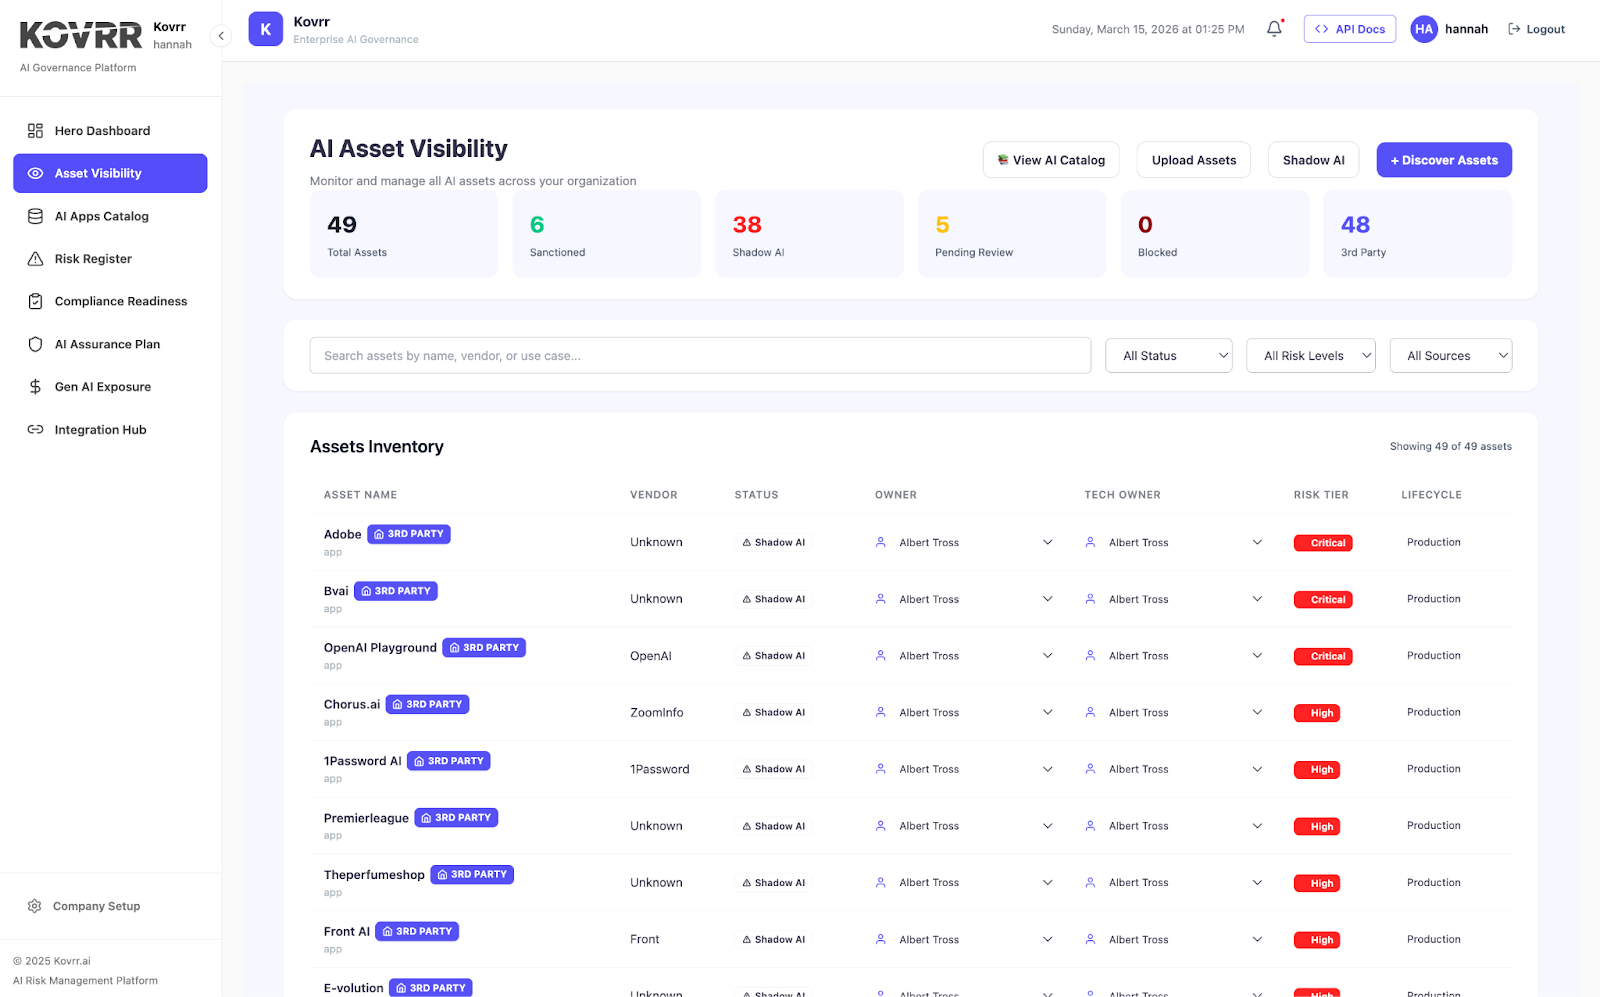Click the Shadow AI status badge in Front AI row
Viewport: 1600px width, 997px height.
[774, 940]
